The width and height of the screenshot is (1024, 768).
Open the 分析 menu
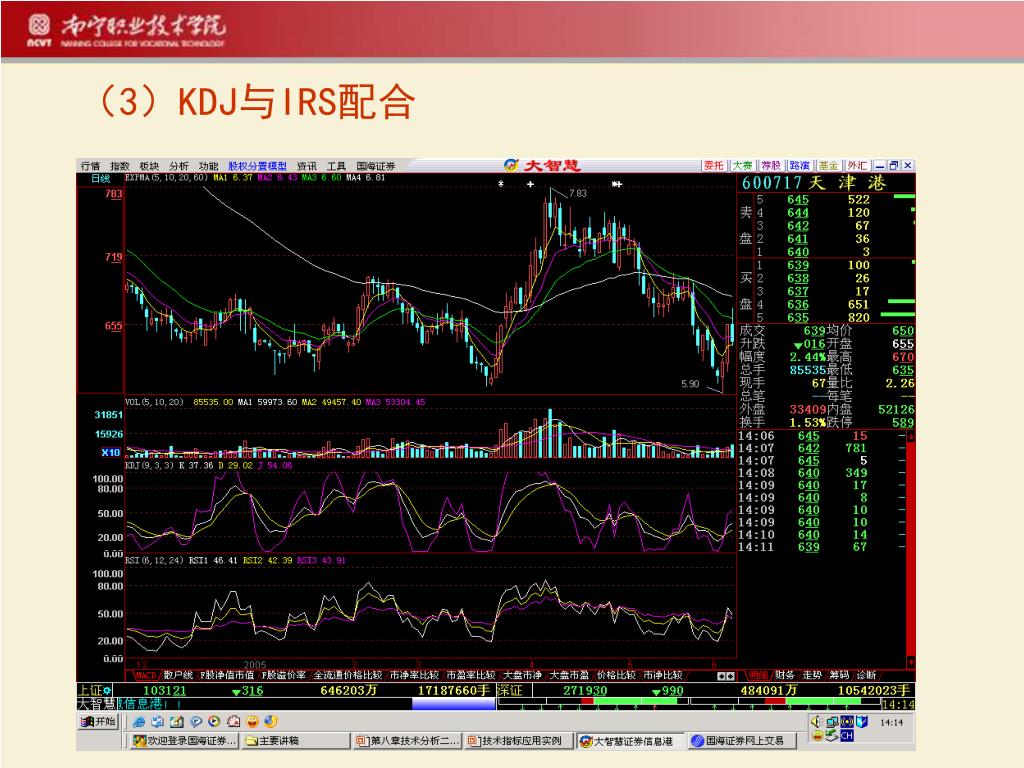(x=179, y=166)
